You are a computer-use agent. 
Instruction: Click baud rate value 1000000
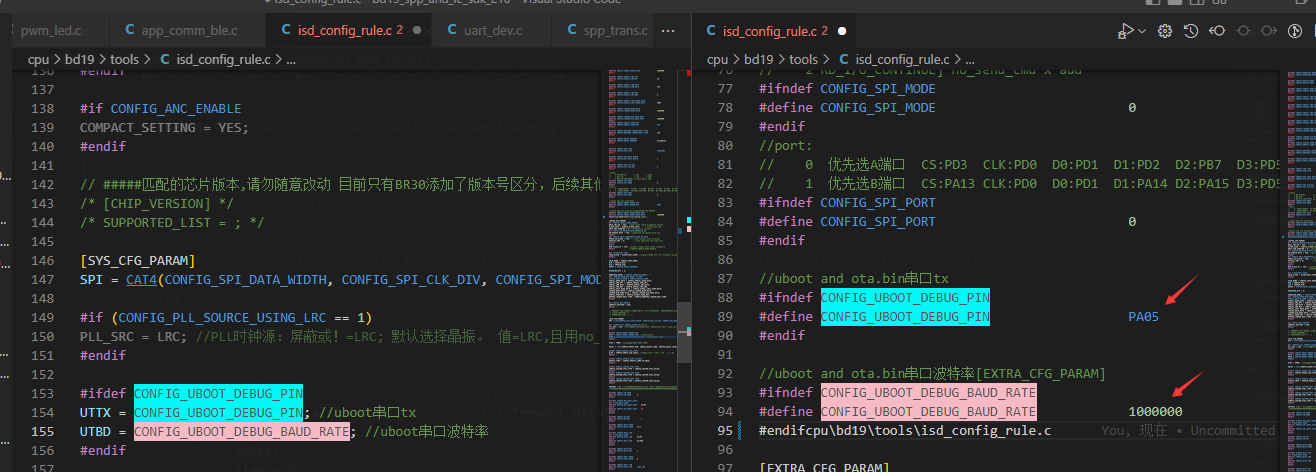pos(1155,411)
